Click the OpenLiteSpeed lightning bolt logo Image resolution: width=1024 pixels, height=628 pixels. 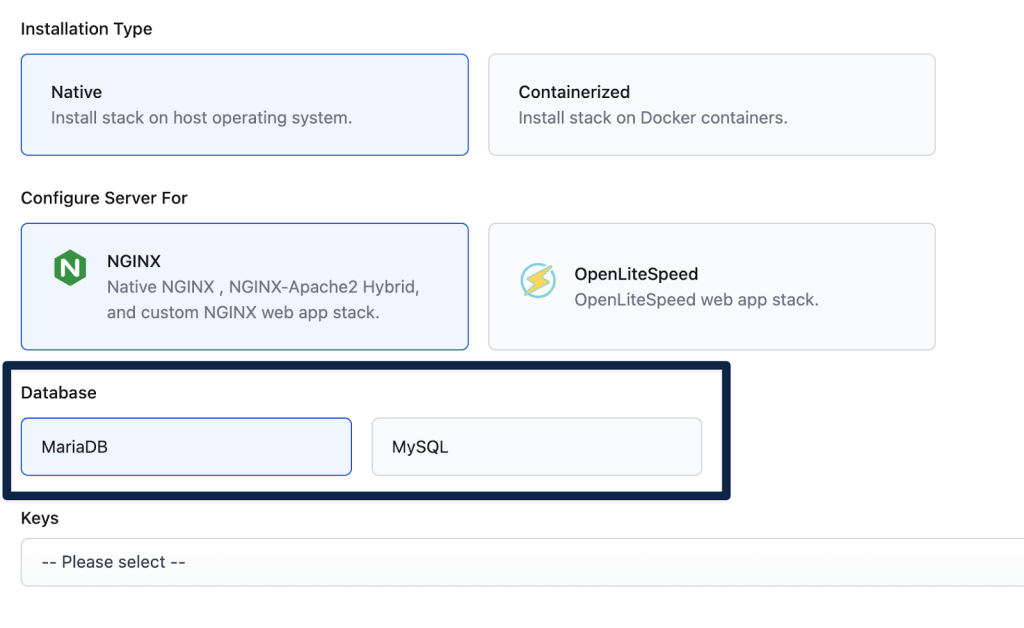click(537, 281)
